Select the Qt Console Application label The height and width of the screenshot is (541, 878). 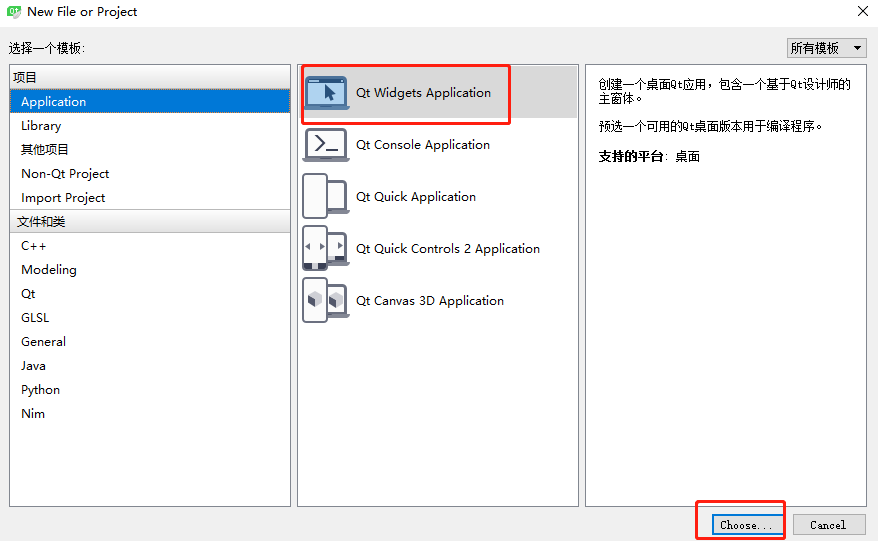pos(423,145)
